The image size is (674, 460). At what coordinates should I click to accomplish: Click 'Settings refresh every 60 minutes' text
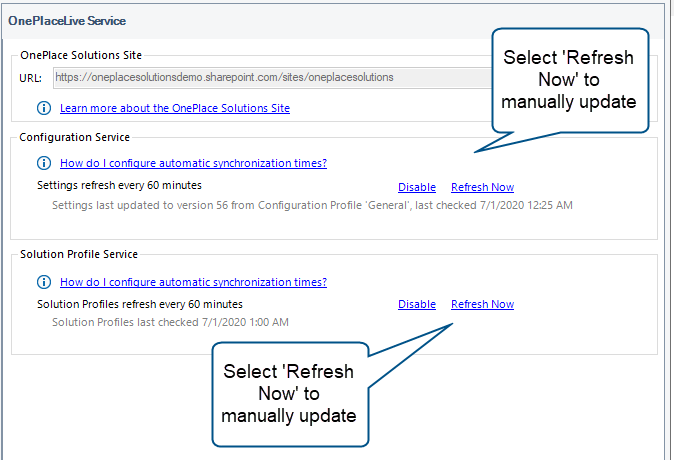119,186
